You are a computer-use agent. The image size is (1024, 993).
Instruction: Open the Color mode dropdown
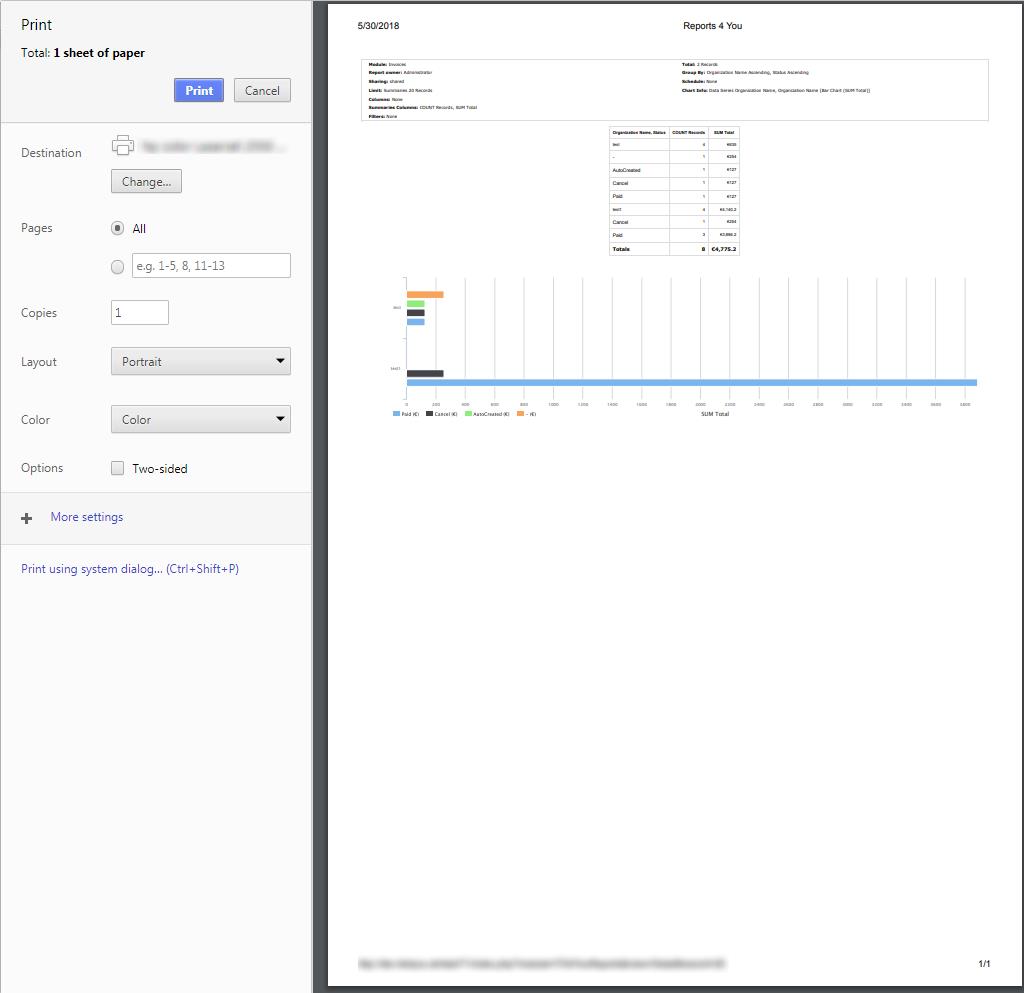(200, 420)
